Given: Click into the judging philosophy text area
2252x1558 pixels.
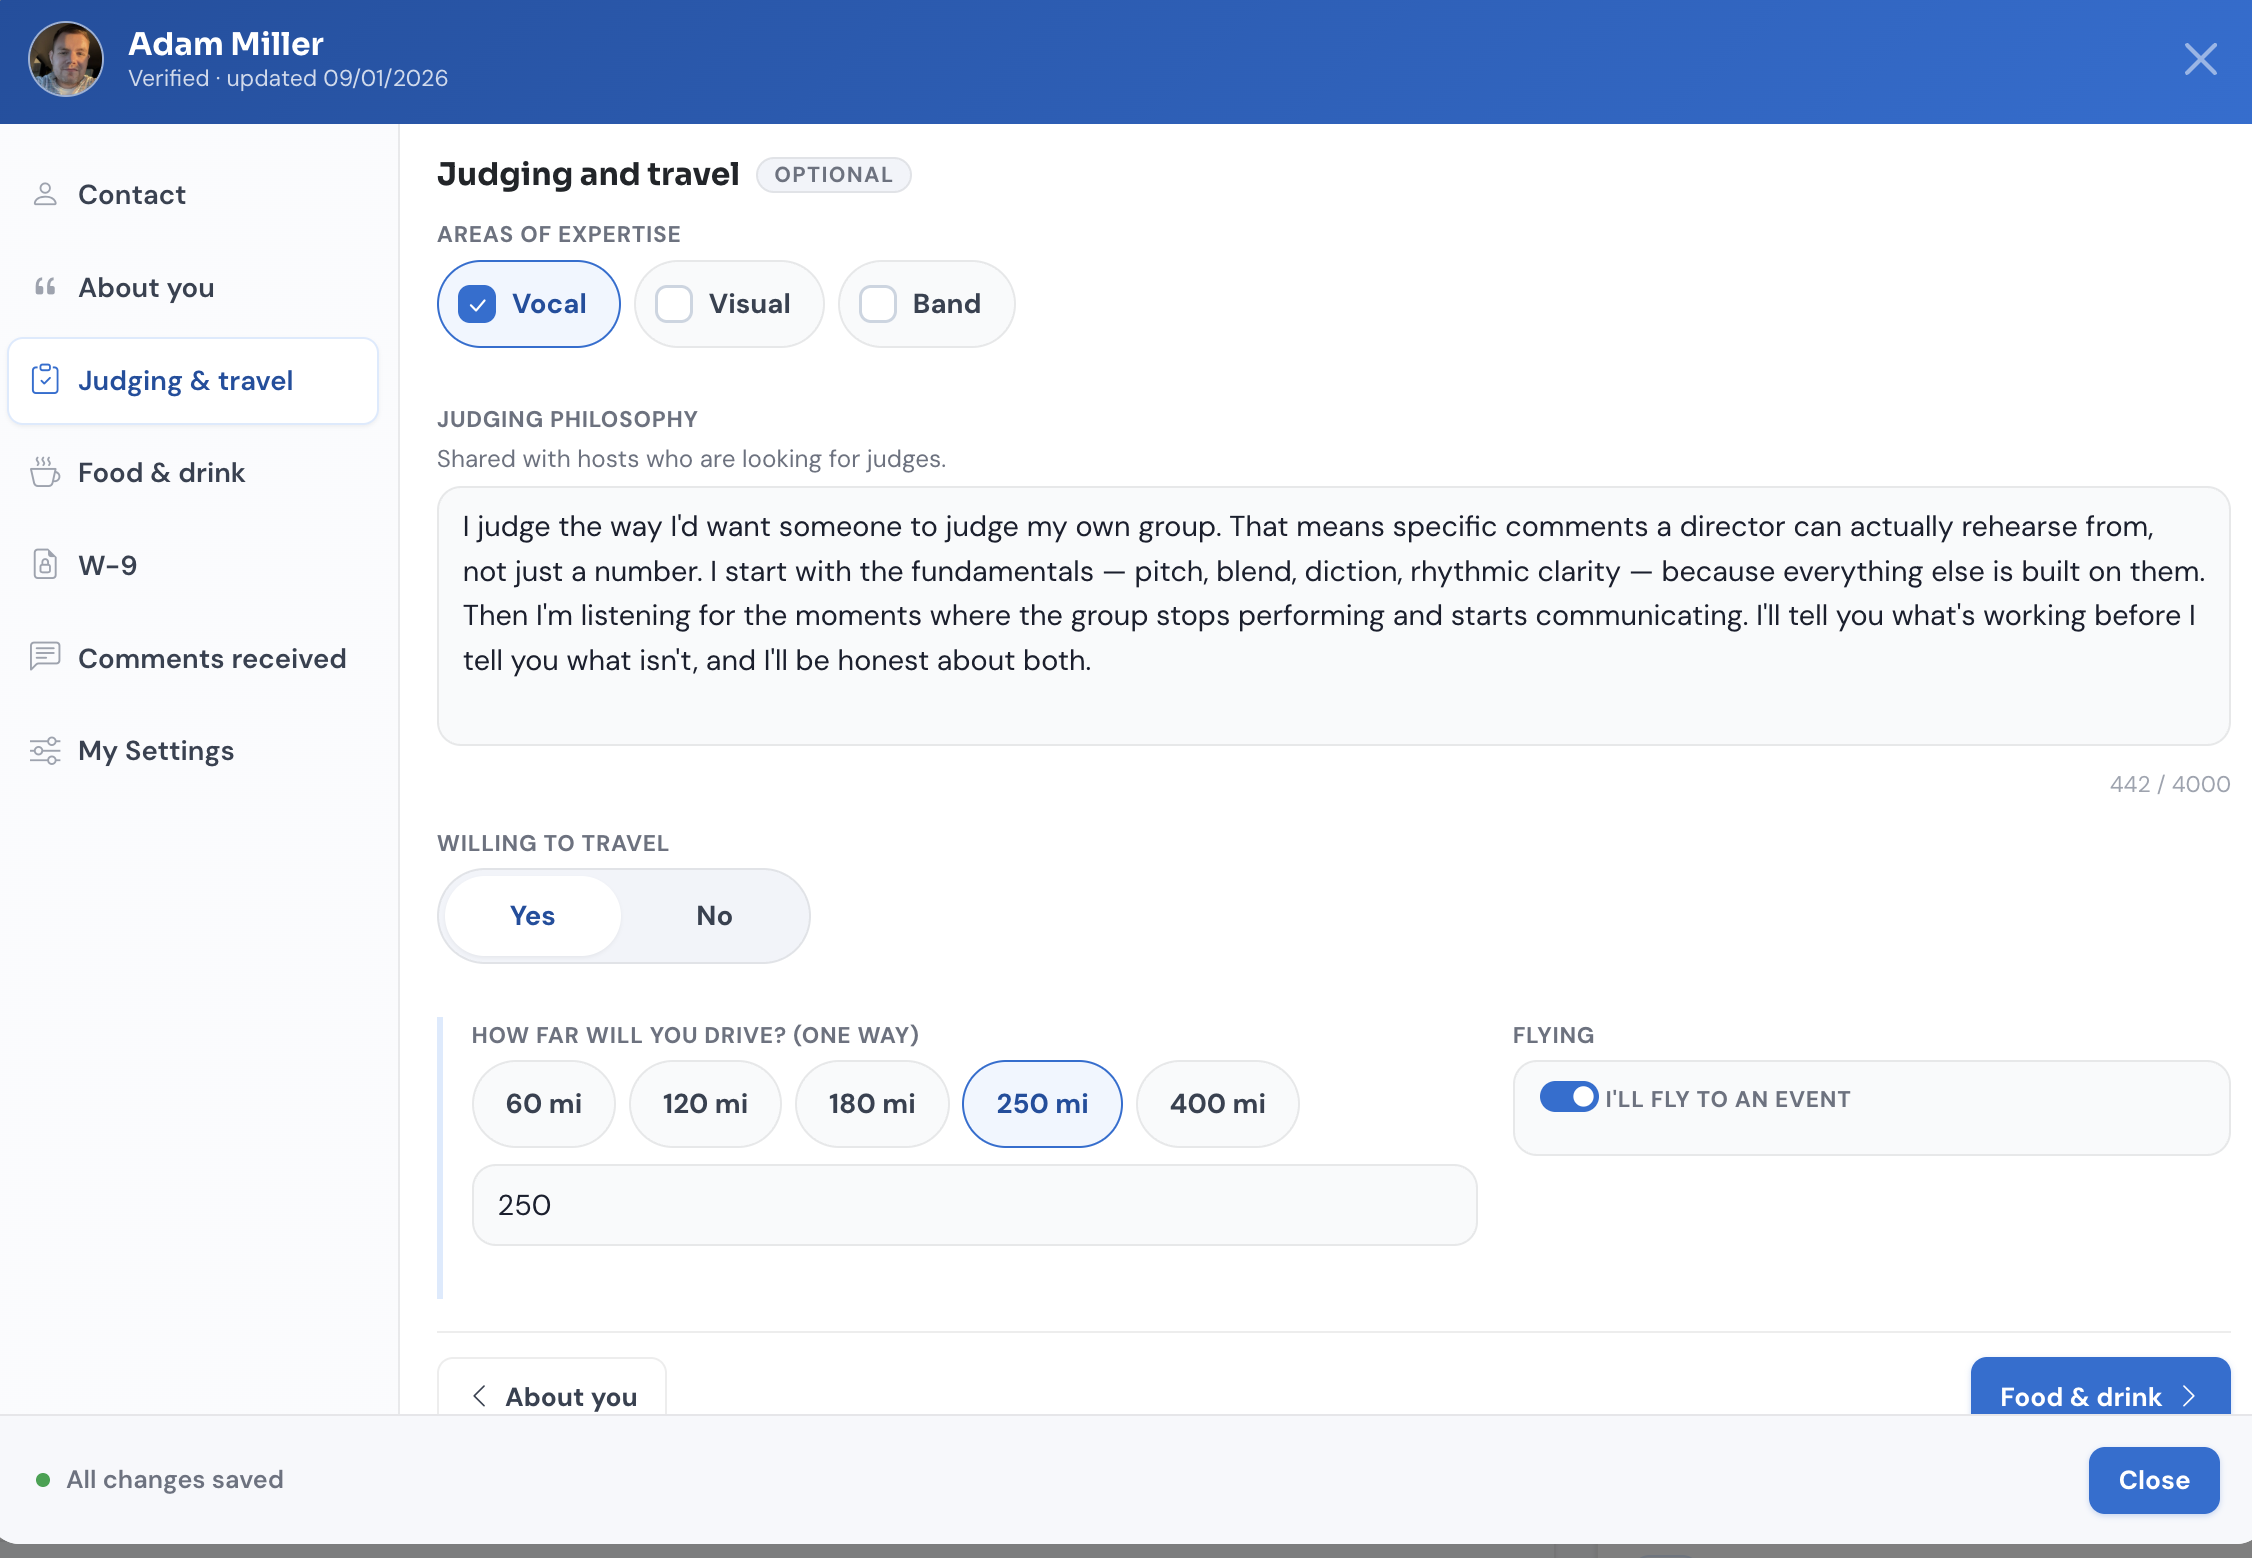Looking at the screenshot, I should click(x=1333, y=616).
